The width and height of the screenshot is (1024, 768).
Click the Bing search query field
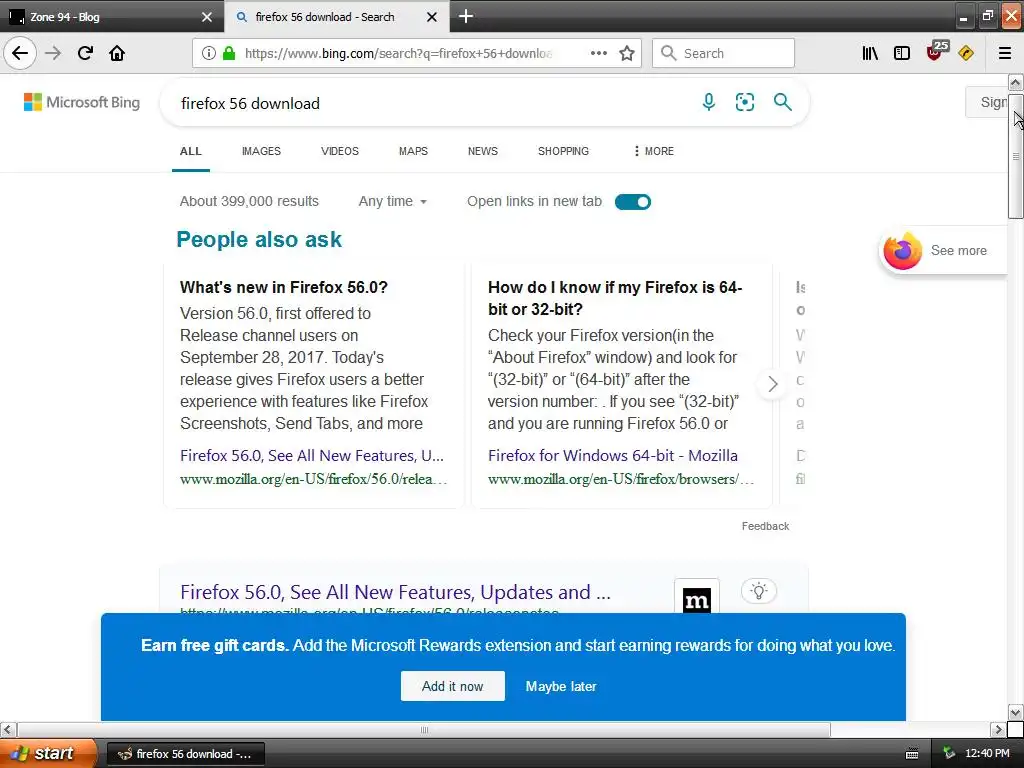[x=431, y=103]
